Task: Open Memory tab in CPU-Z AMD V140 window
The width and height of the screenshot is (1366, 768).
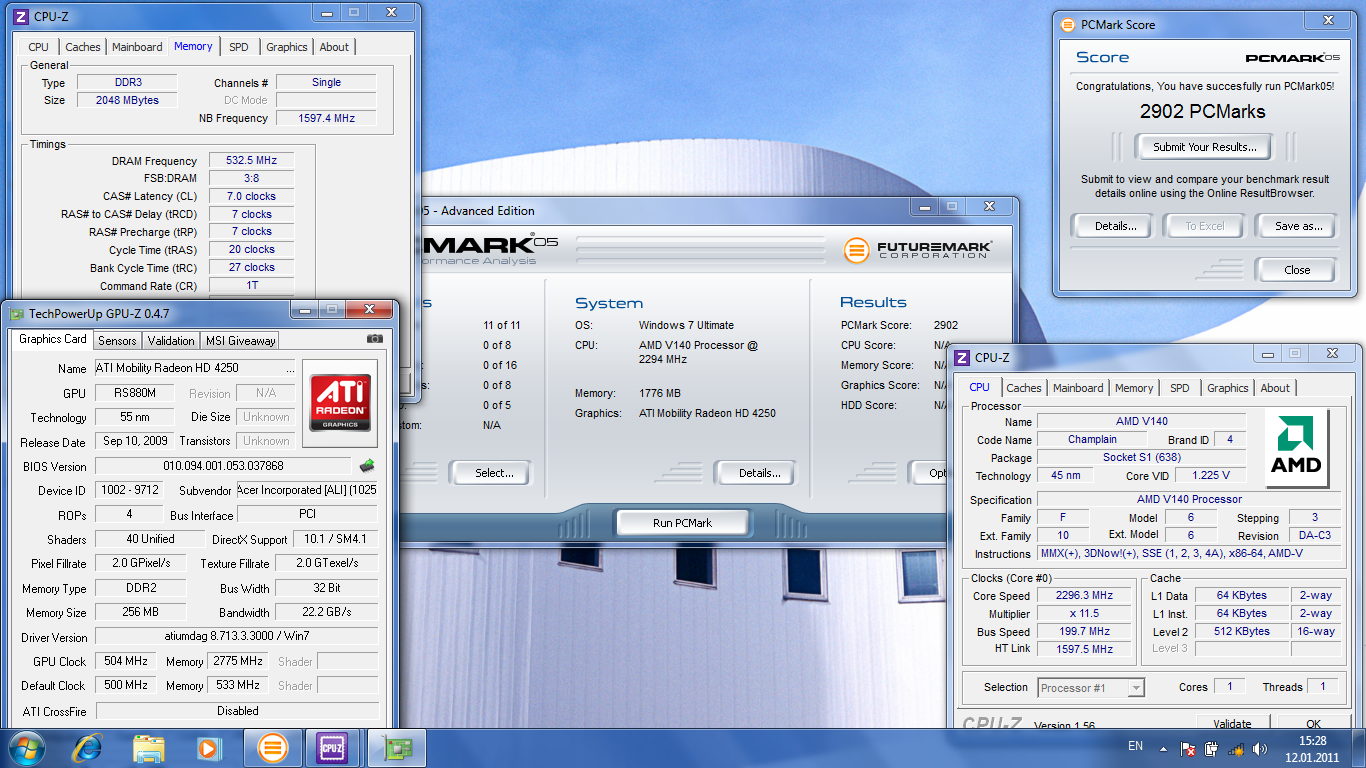Action: pos(1134,388)
